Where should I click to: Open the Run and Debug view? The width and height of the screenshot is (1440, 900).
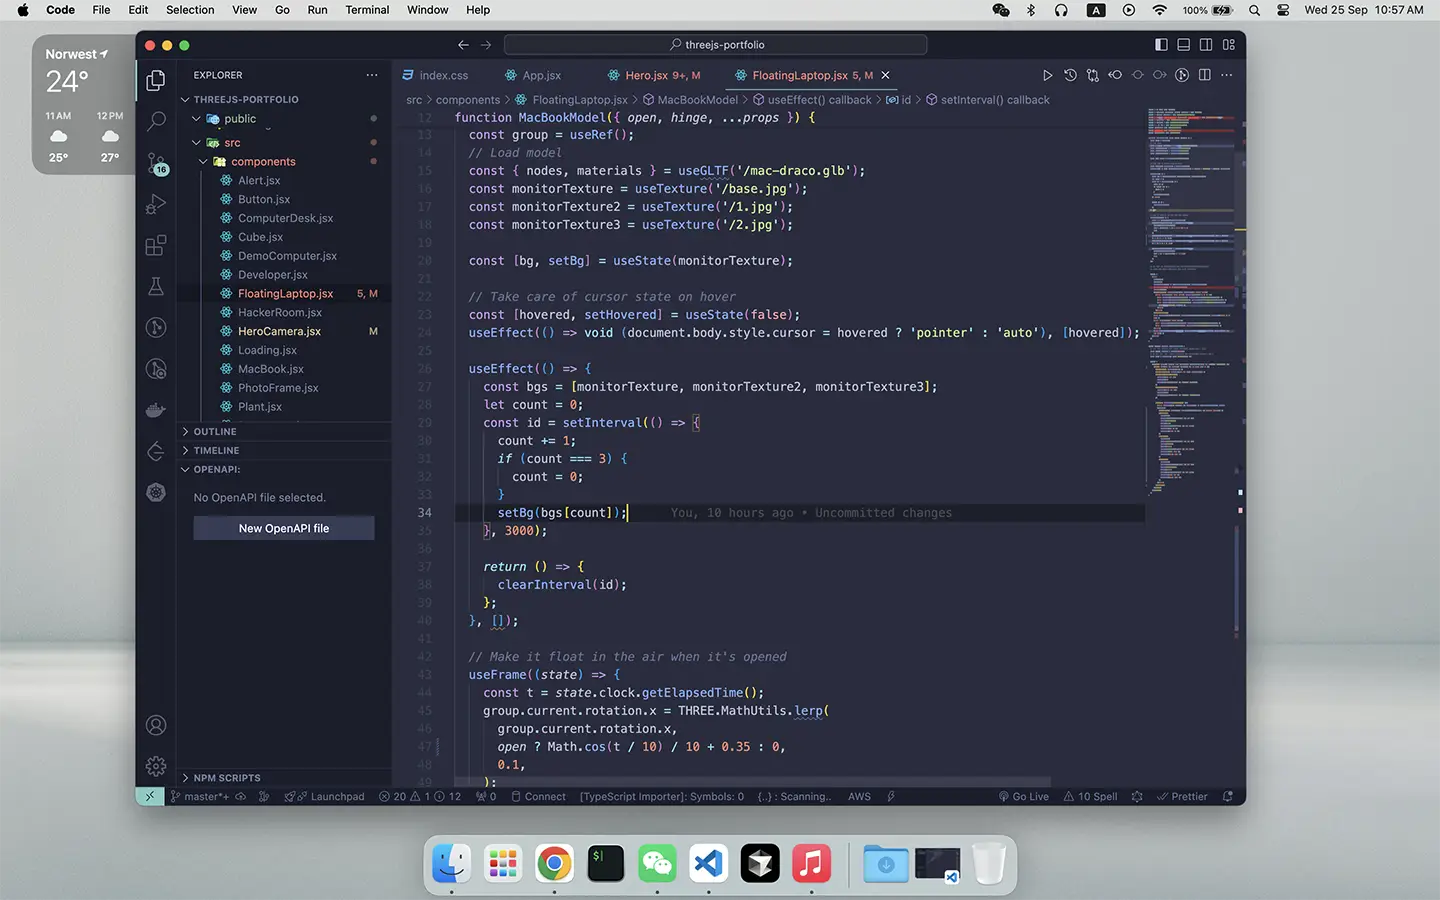click(156, 205)
